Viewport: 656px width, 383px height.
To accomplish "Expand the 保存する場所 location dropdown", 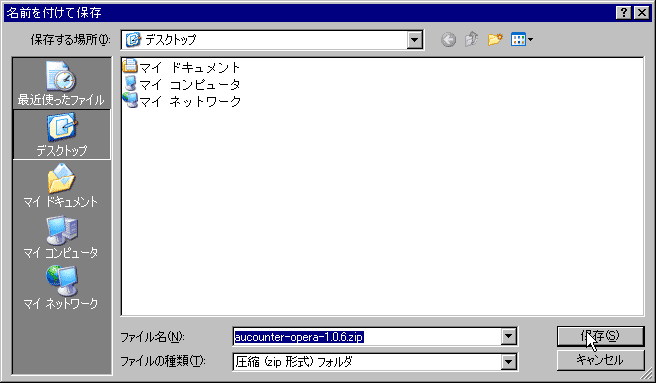I will [x=414, y=40].
